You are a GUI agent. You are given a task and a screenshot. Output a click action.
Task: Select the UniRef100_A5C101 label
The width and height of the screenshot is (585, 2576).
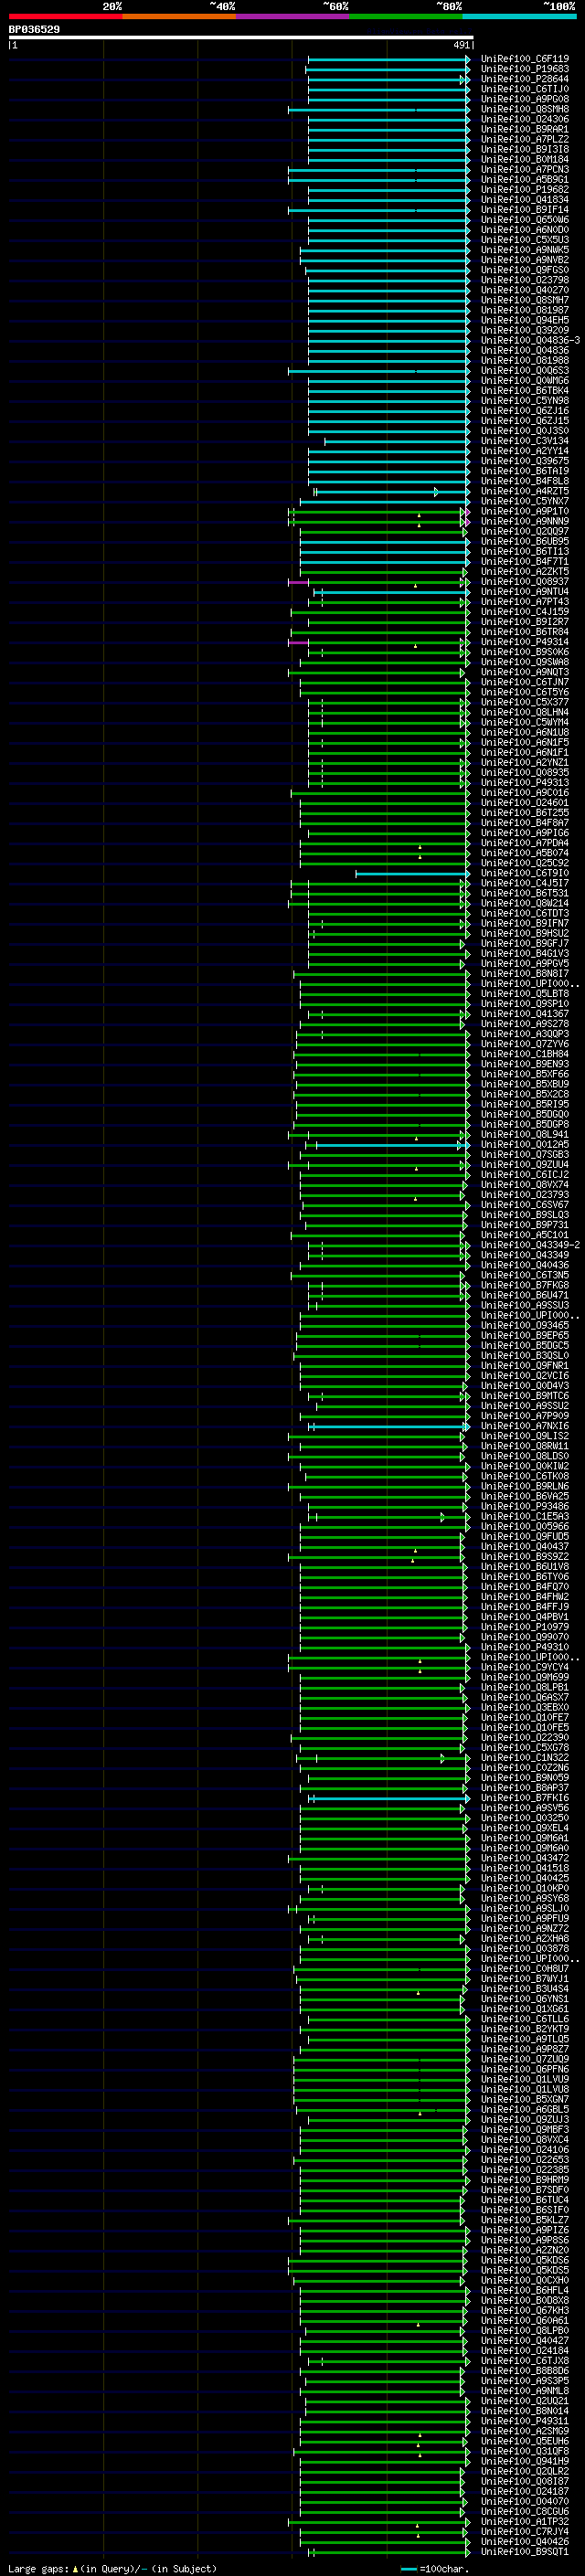pyautogui.click(x=525, y=1235)
